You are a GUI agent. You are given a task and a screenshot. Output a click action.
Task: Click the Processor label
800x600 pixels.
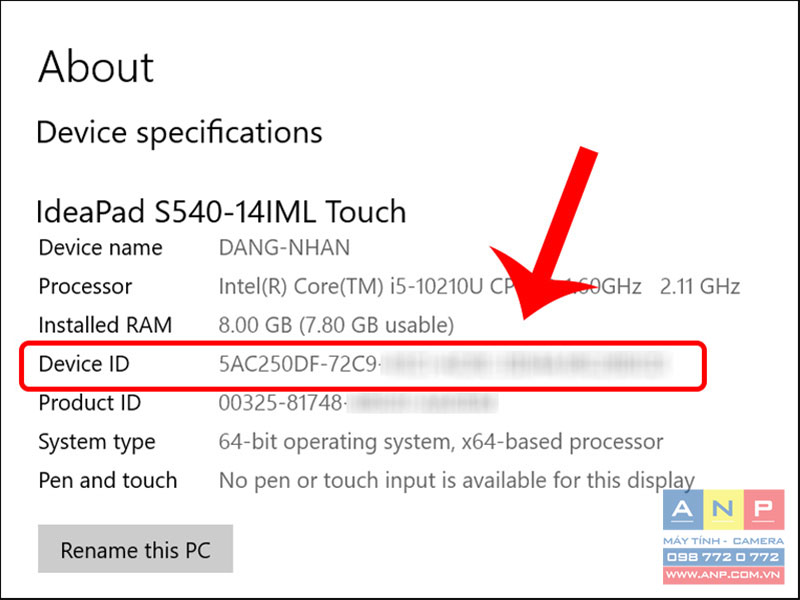(x=85, y=286)
